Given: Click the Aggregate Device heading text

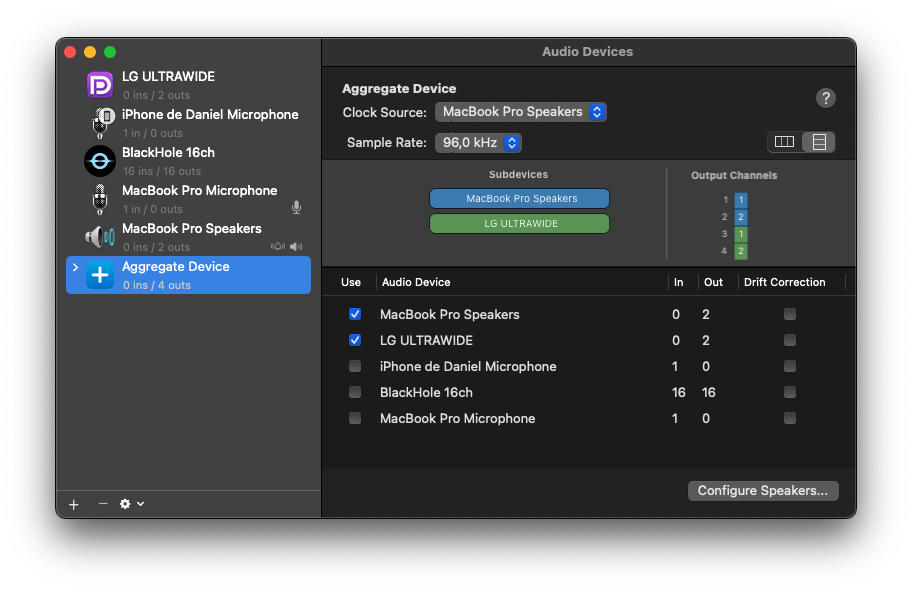Looking at the screenshot, I should pyautogui.click(x=399, y=88).
